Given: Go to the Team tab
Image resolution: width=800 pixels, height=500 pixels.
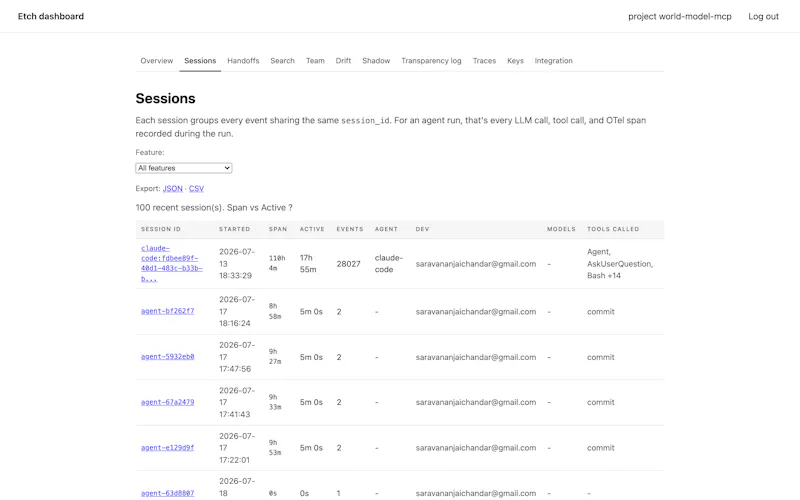Looking at the screenshot, I should [315, 61].
